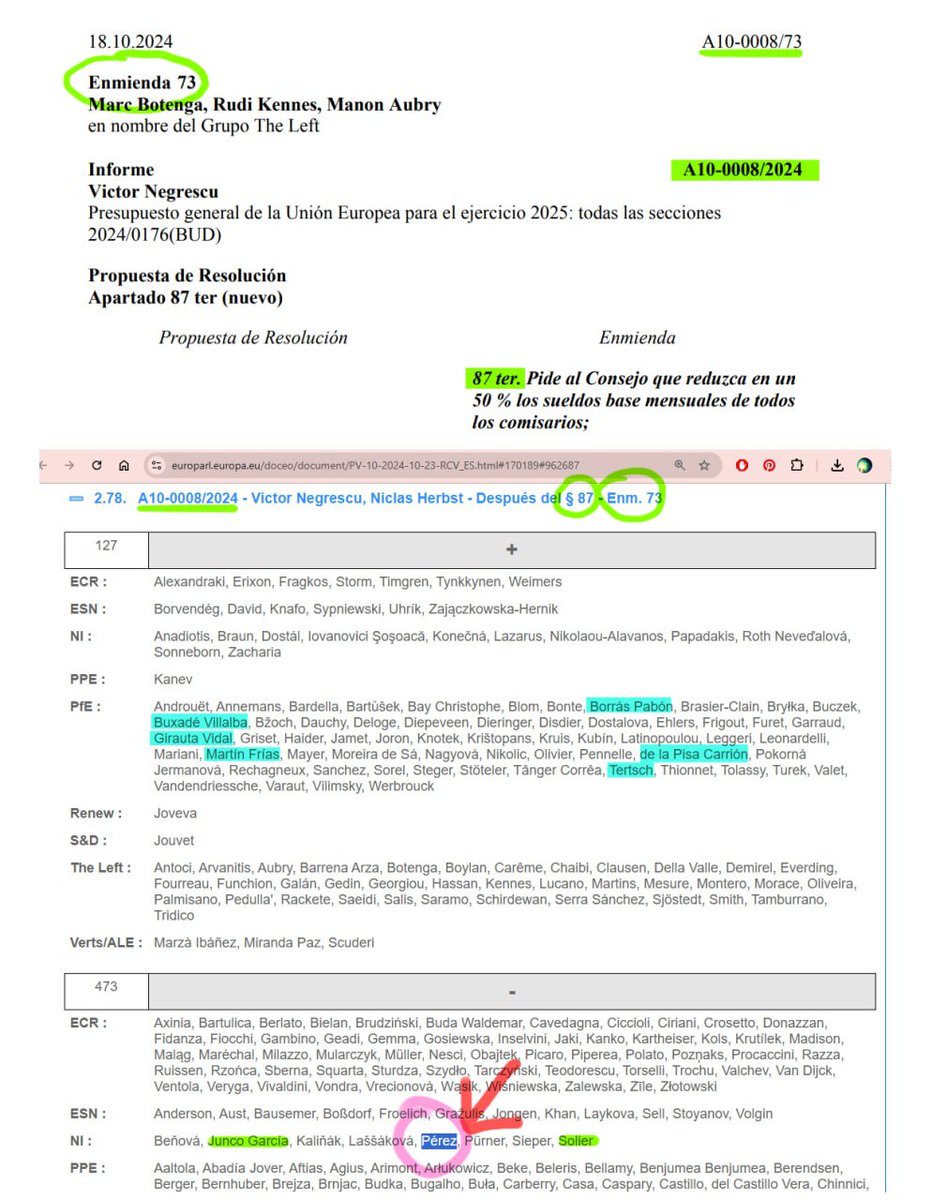932x1200 pixels.
Task: Select highlighted name Tertsch
Action: (630, 770)
